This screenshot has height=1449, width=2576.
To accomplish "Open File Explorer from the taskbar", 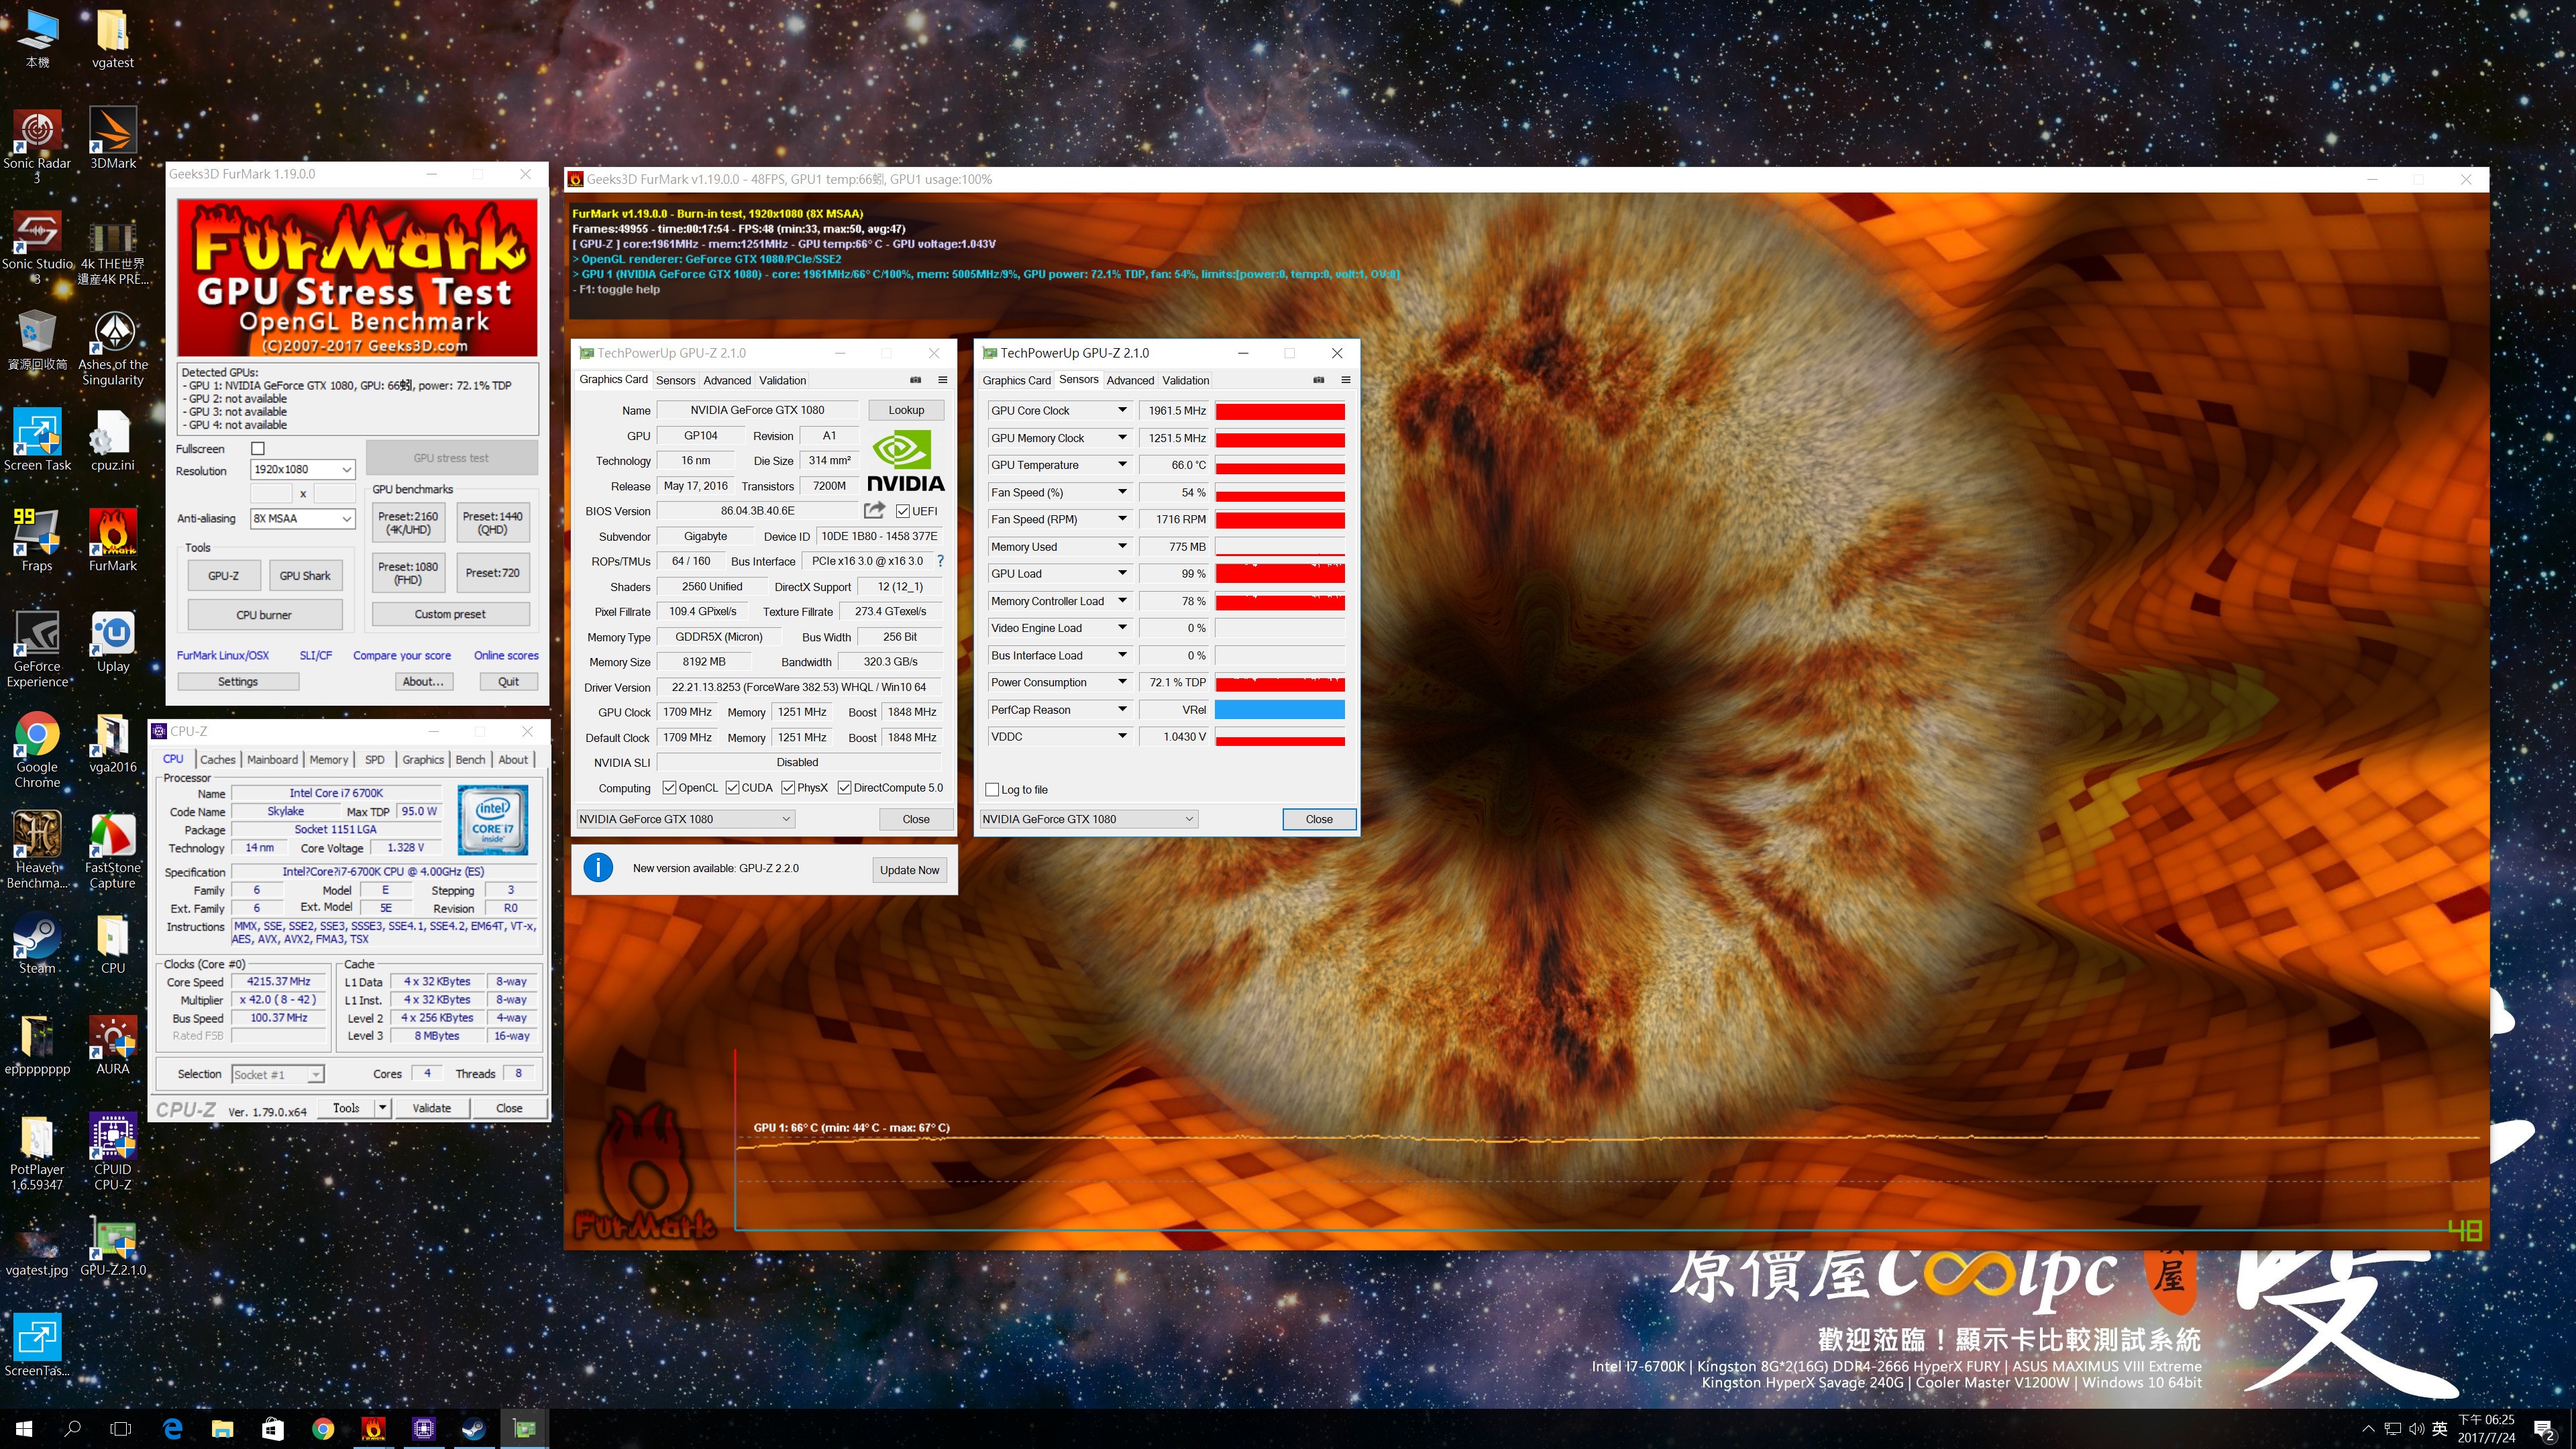I will point(222,1429).
